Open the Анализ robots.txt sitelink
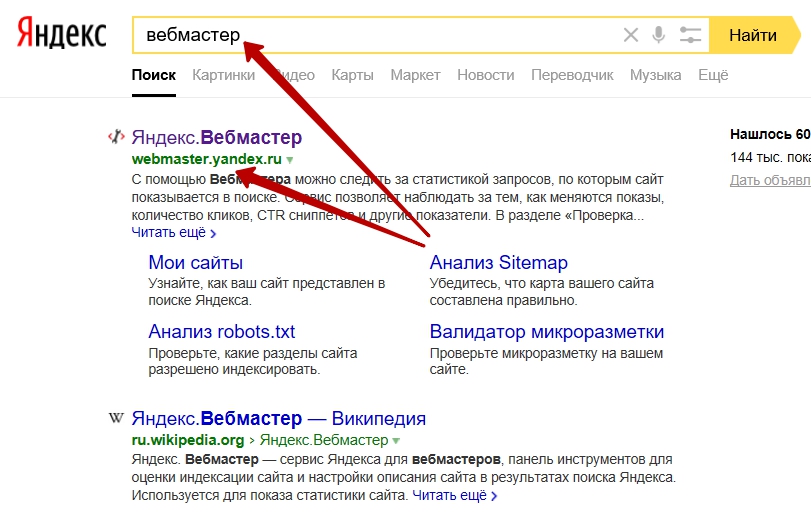Screen dimensions: 811x516 pyautogui.click(x=221, y=332)
